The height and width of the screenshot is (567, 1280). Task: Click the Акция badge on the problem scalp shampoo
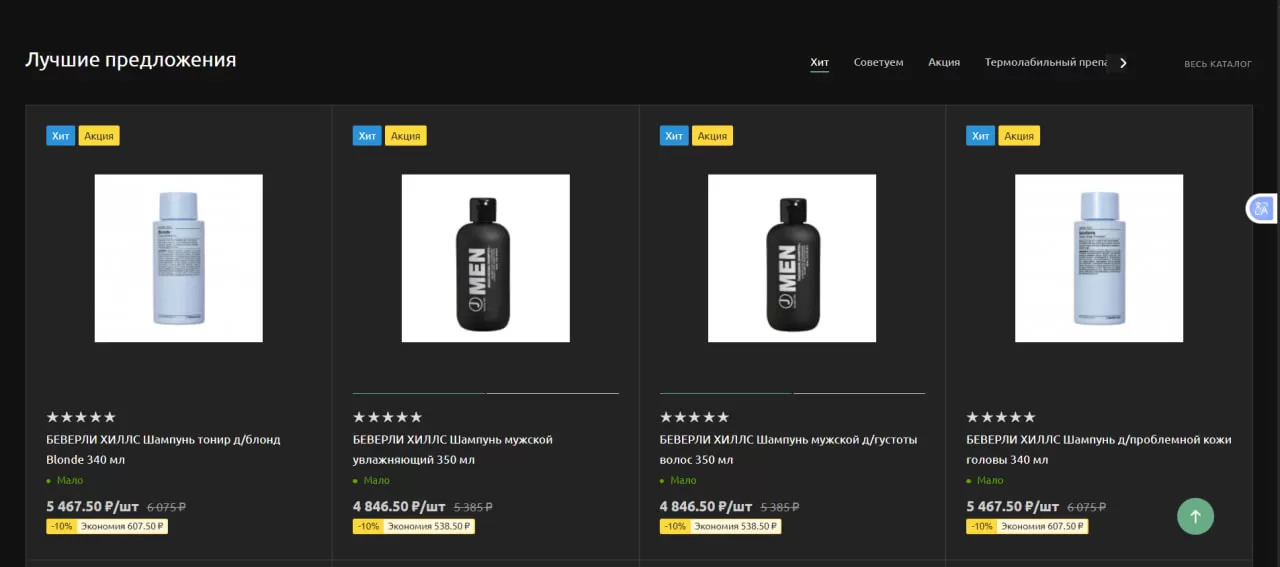pyautogui.click(x=1019, y=136)
